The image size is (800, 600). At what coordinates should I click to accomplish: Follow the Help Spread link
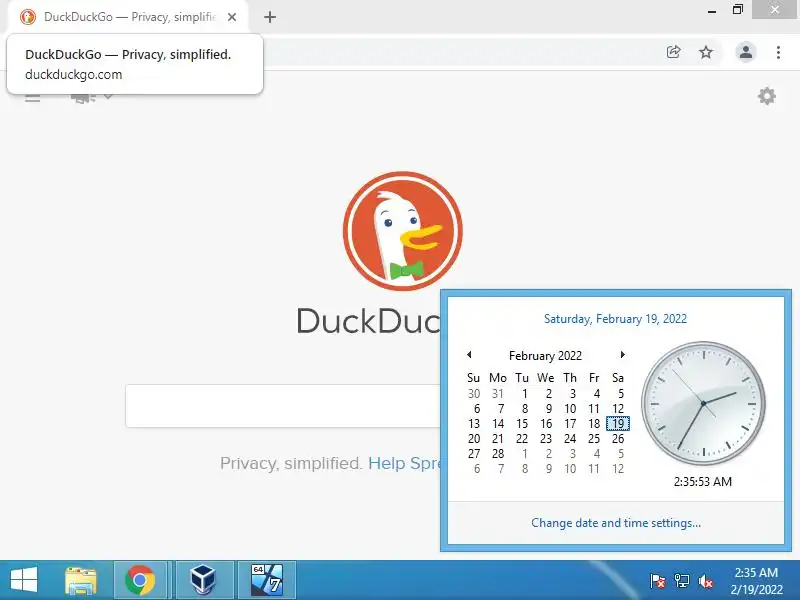(x=404, y=463)
